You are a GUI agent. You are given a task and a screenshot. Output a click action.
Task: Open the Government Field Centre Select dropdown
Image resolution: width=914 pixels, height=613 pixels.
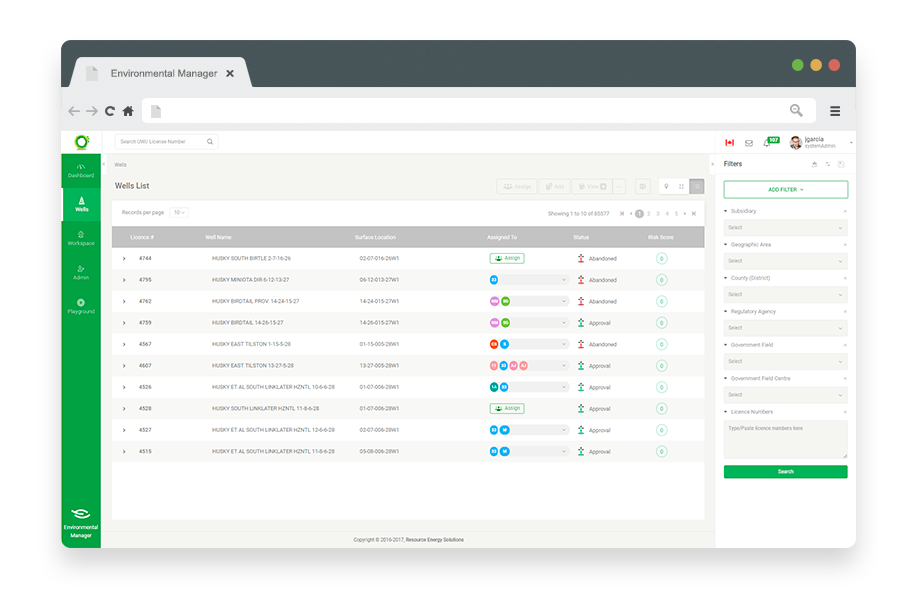coord(785,395)
